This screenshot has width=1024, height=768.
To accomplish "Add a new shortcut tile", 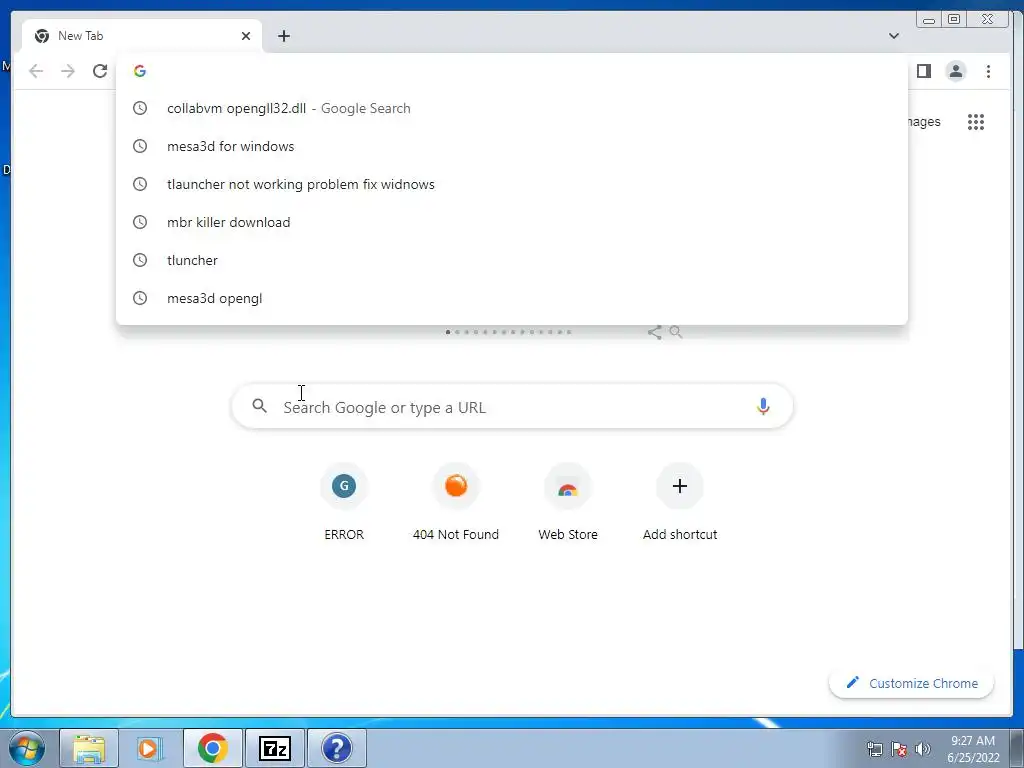I will pyautogui.click(x=680, y=502).
